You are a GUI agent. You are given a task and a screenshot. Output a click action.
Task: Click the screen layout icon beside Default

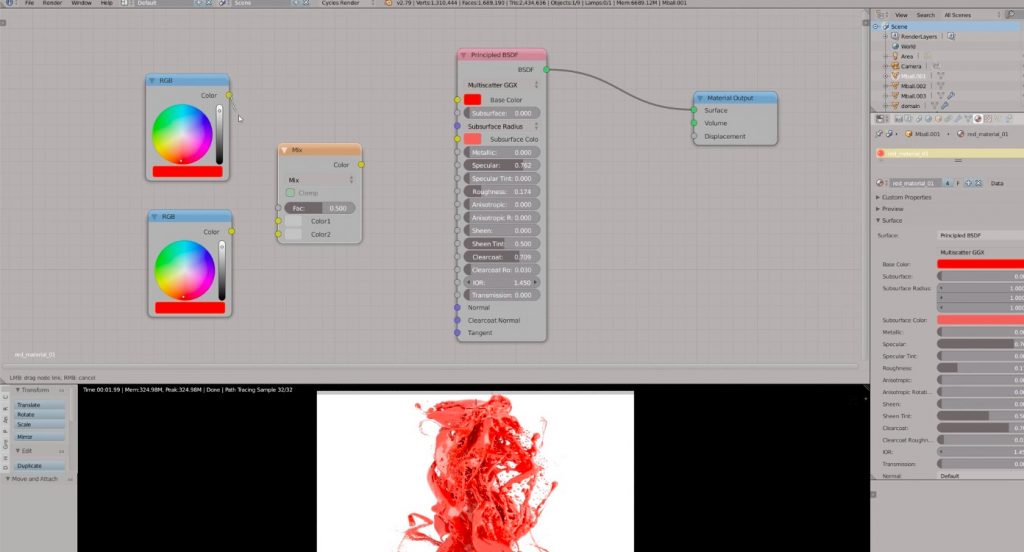124,3
